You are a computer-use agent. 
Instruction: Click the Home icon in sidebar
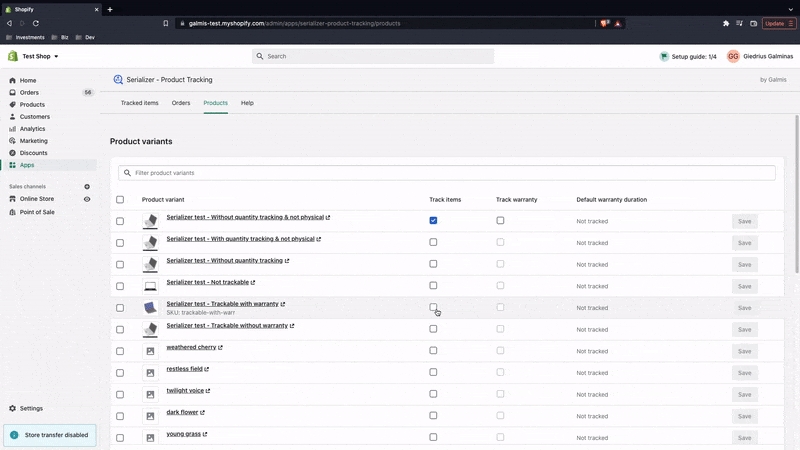[13, 80]
